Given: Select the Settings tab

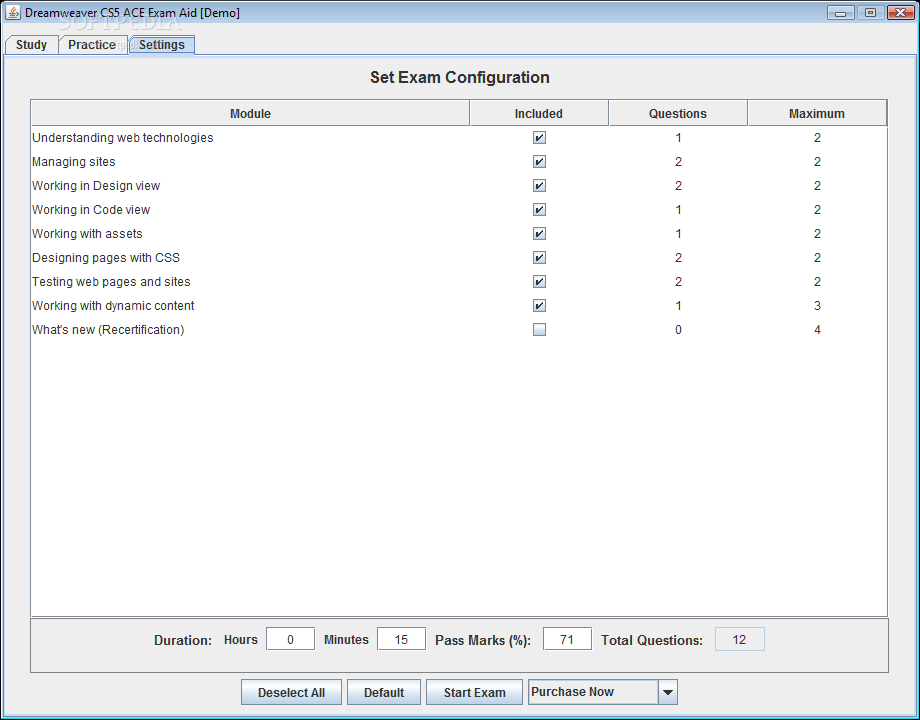Looking at the screenshot, I should coord(161,45).
